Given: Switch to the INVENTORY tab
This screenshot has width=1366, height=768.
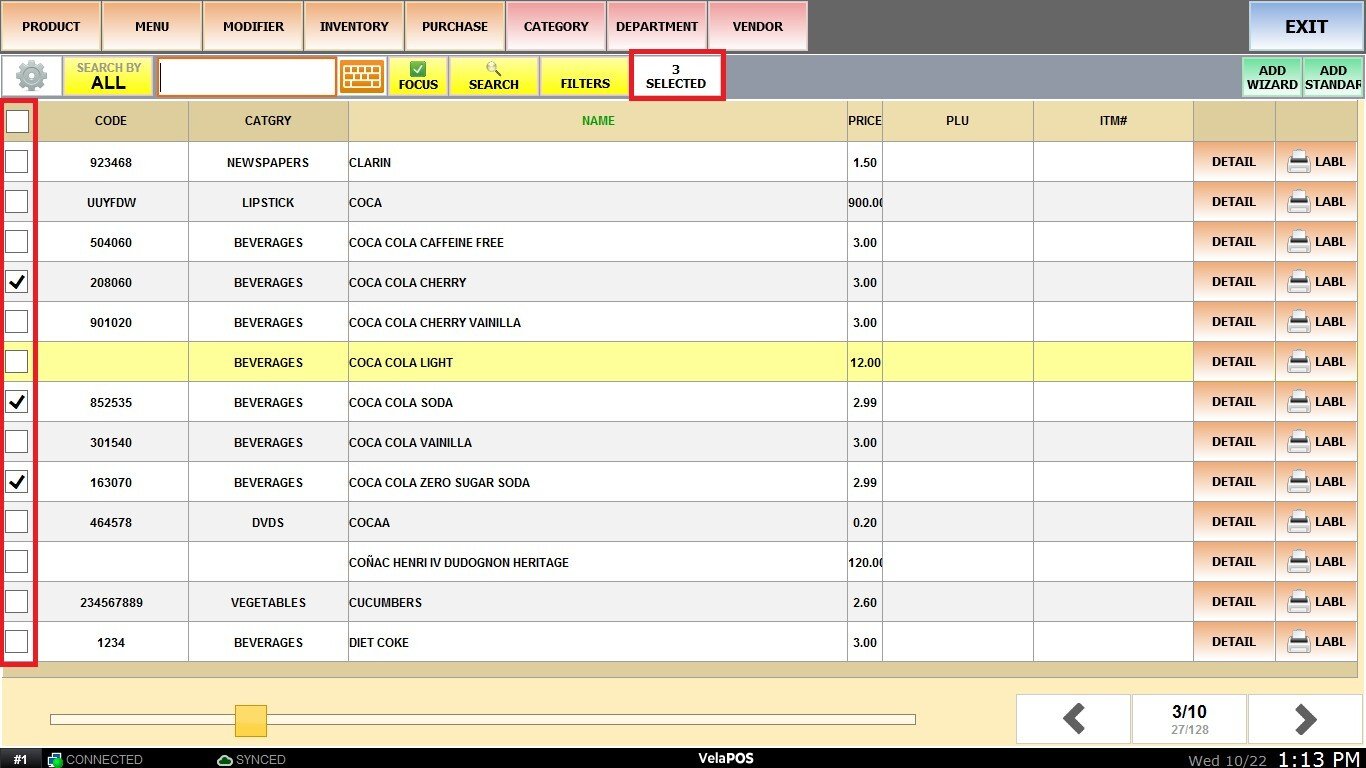Looking at the screenshot, I should tap(354, 26).
